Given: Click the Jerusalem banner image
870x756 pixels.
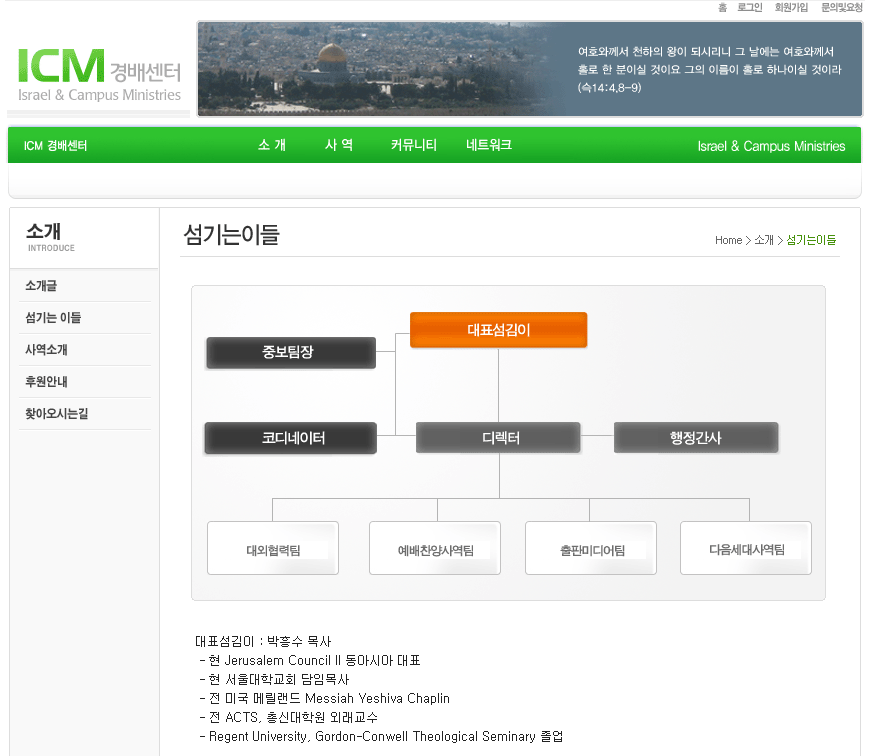Looking at the screenshot, I should tap(530, 69).
